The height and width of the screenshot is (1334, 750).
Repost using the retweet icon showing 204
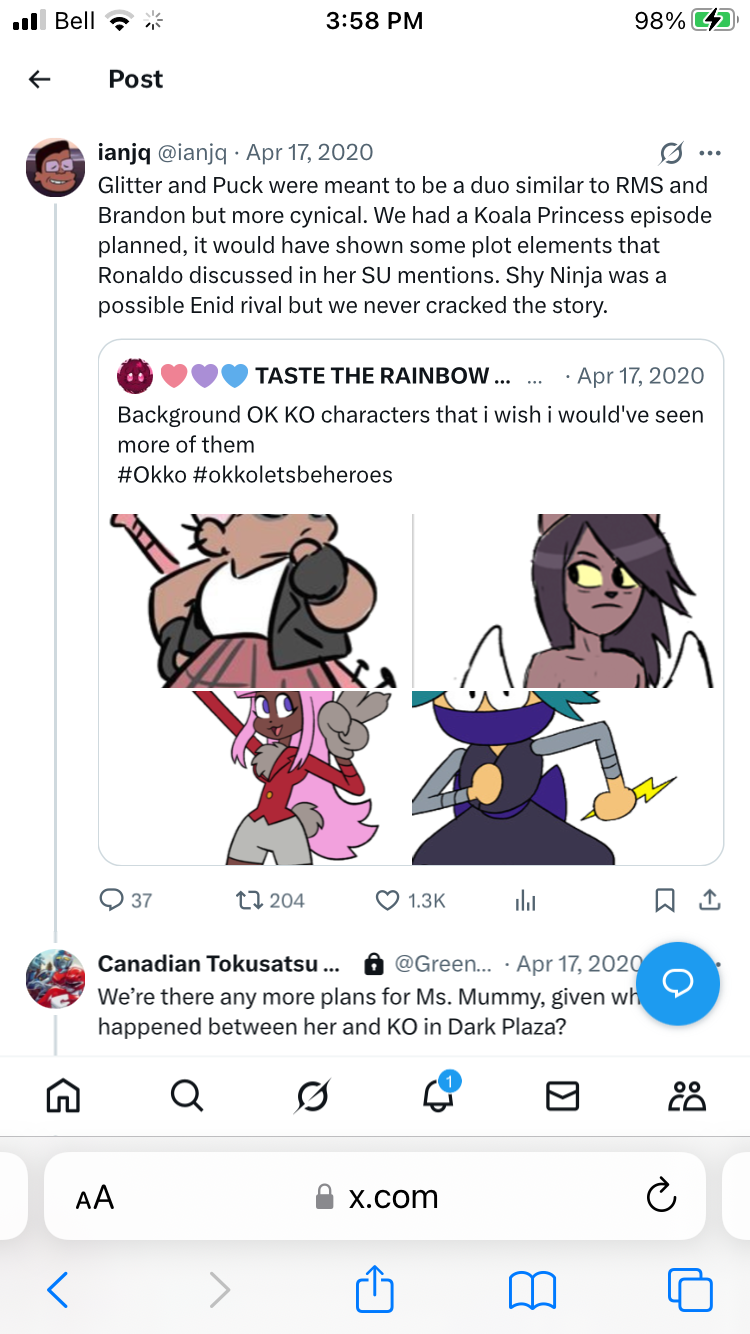[269, 900]
